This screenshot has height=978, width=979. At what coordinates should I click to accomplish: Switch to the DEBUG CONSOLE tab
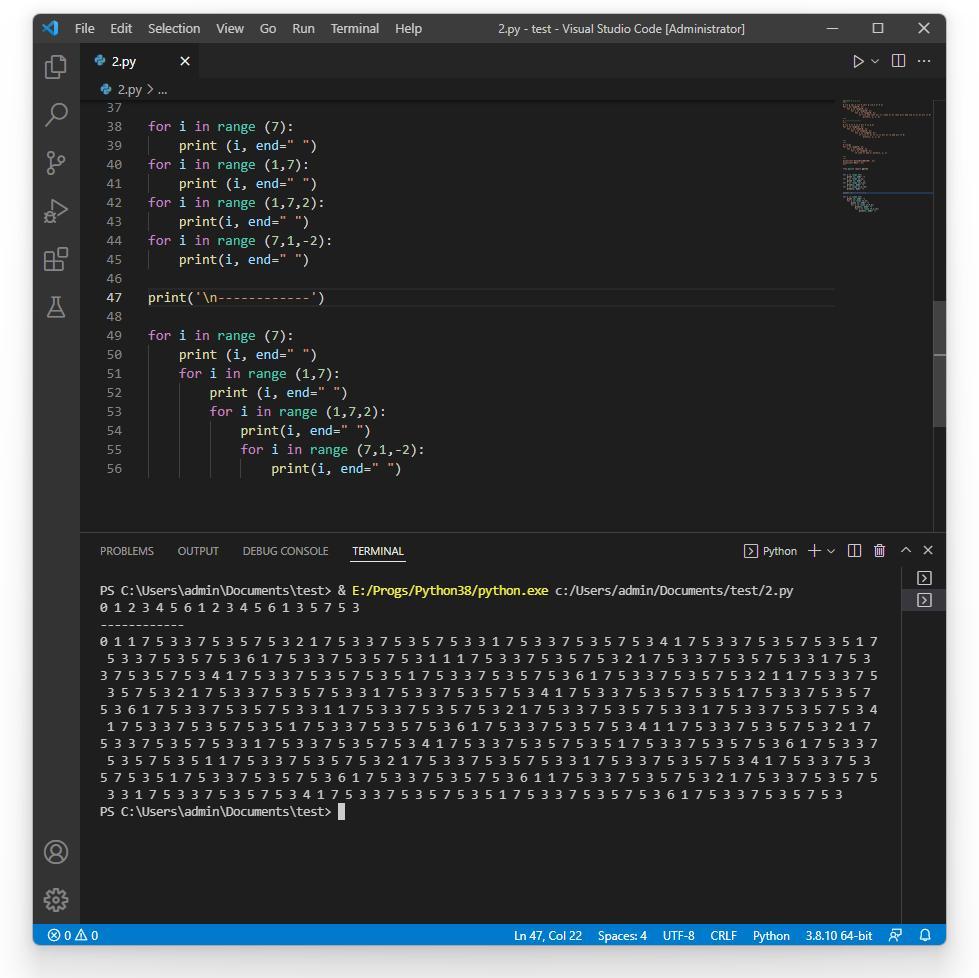click(x=285, y=551)
